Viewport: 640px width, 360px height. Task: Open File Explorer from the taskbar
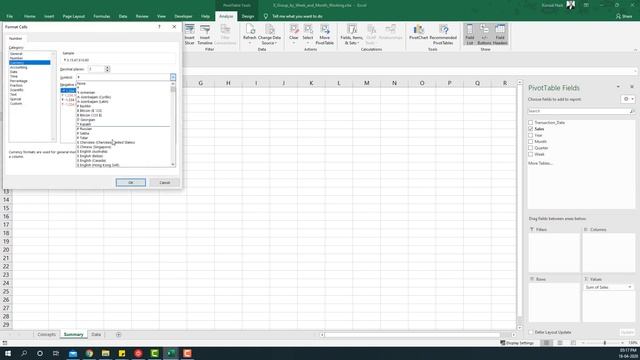click(106, 353)
